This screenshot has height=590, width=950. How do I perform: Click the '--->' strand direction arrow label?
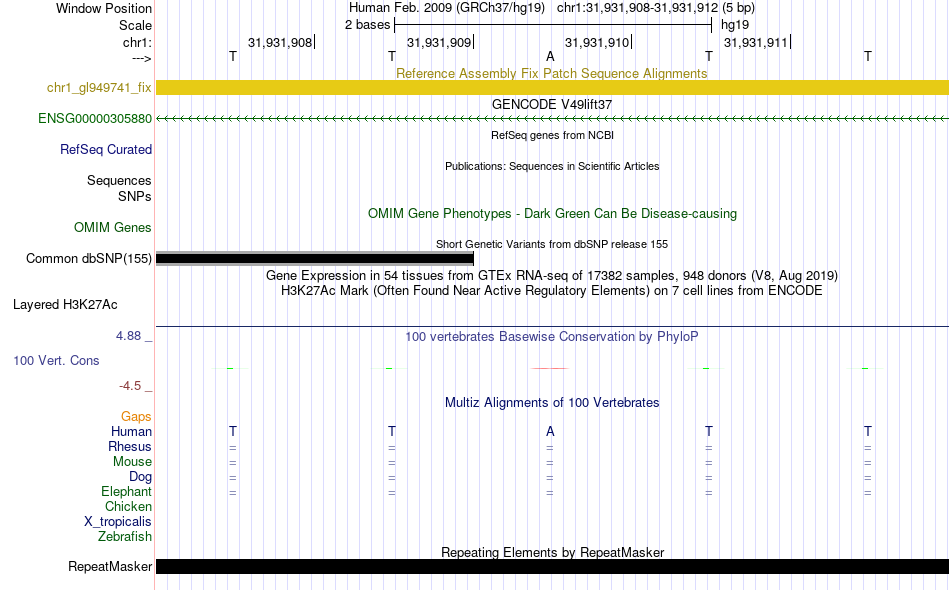point(141,58)
